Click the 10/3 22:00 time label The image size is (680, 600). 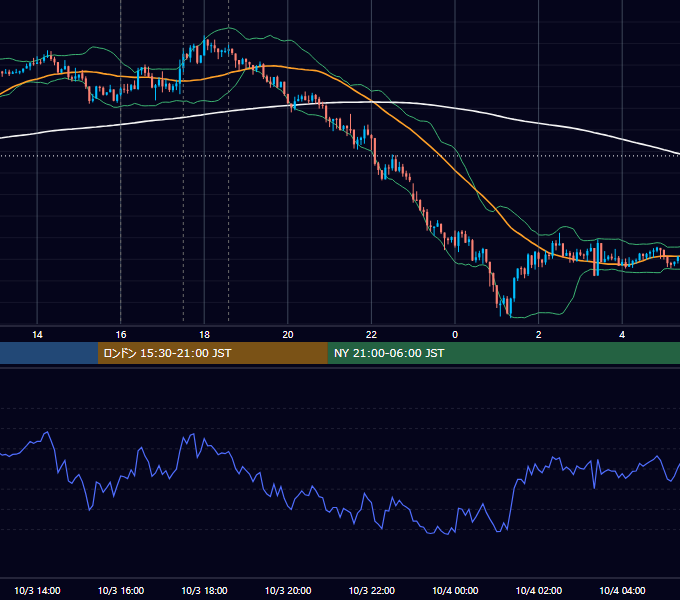[x=372, y=590]
